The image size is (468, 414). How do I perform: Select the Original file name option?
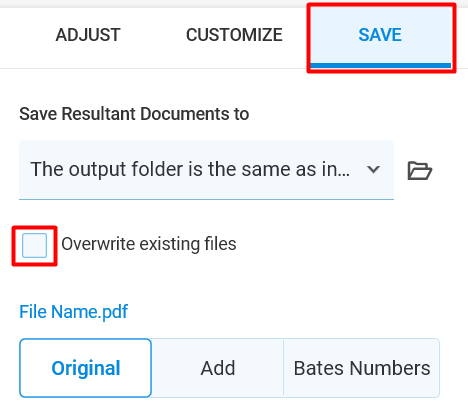86,368
